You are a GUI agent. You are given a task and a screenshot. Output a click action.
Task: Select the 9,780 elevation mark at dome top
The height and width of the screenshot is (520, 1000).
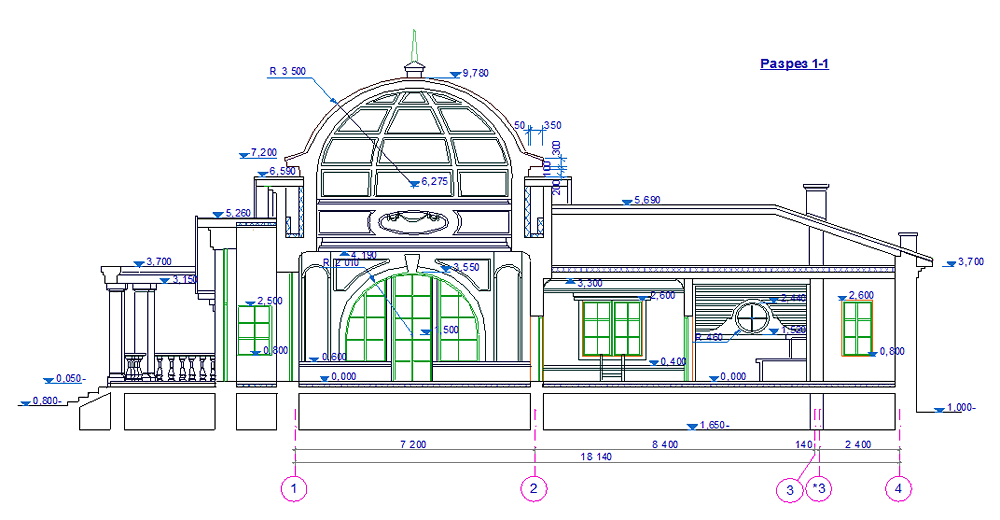pos(471,73)
